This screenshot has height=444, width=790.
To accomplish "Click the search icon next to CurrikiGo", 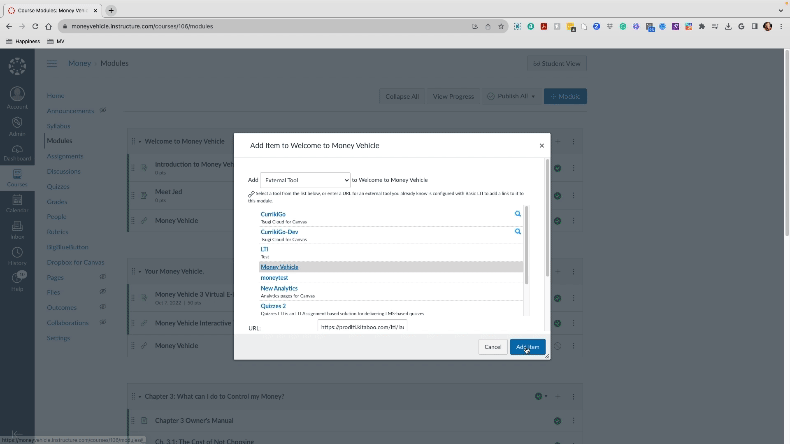I will tap(517, 214).
